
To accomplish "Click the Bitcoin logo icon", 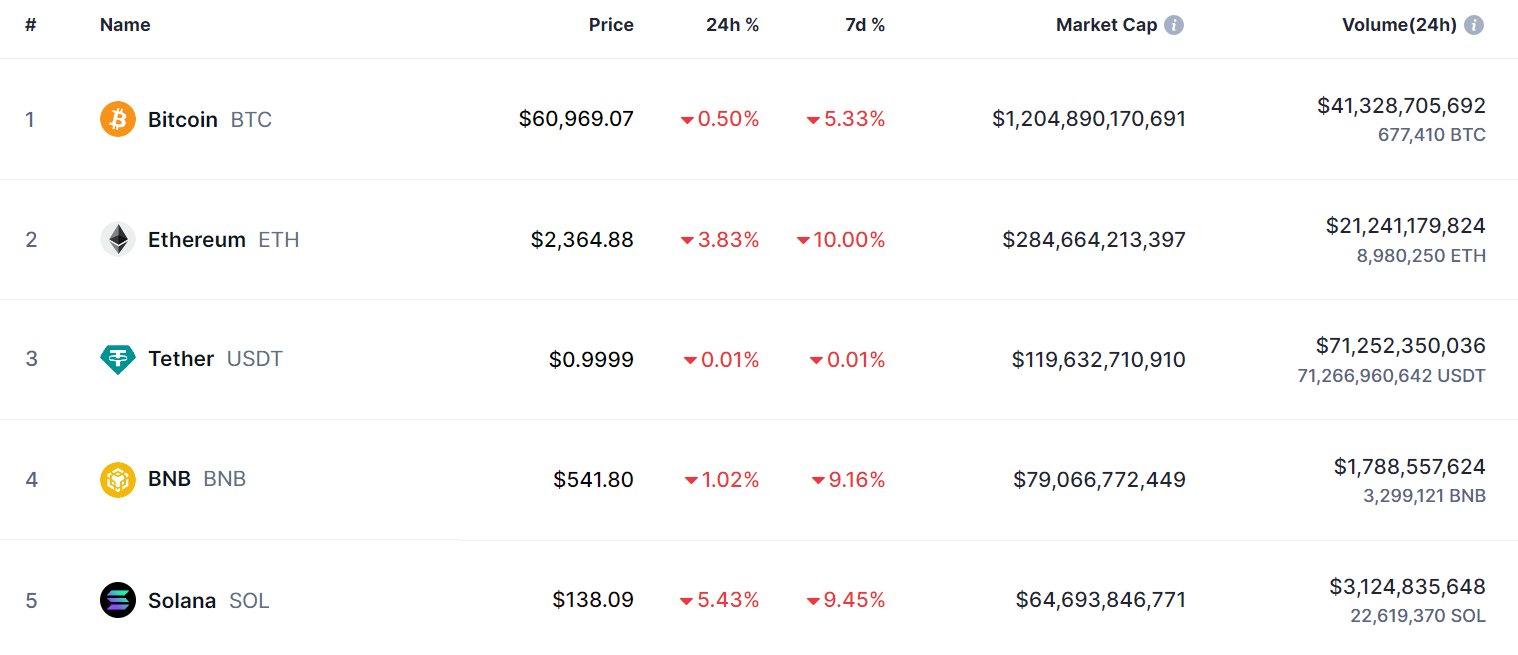I will click(118, 120).
